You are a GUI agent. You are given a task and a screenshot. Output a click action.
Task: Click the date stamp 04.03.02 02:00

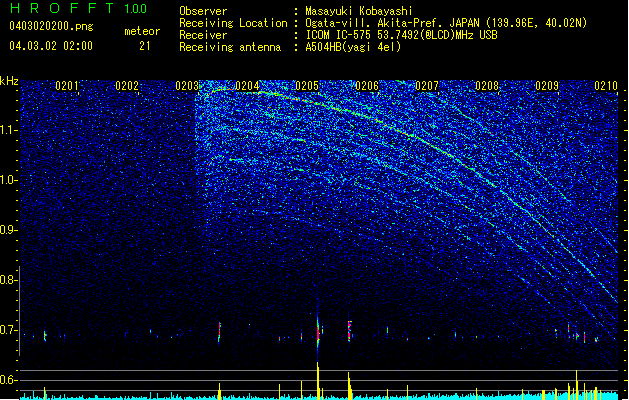[51, 46]
